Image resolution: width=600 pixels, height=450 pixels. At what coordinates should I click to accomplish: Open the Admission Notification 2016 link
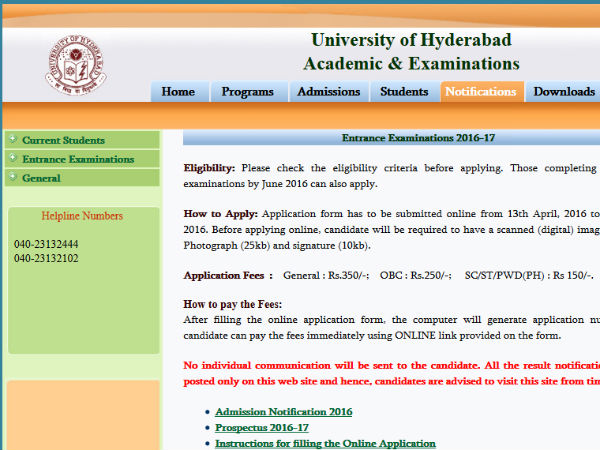(283, 411)
